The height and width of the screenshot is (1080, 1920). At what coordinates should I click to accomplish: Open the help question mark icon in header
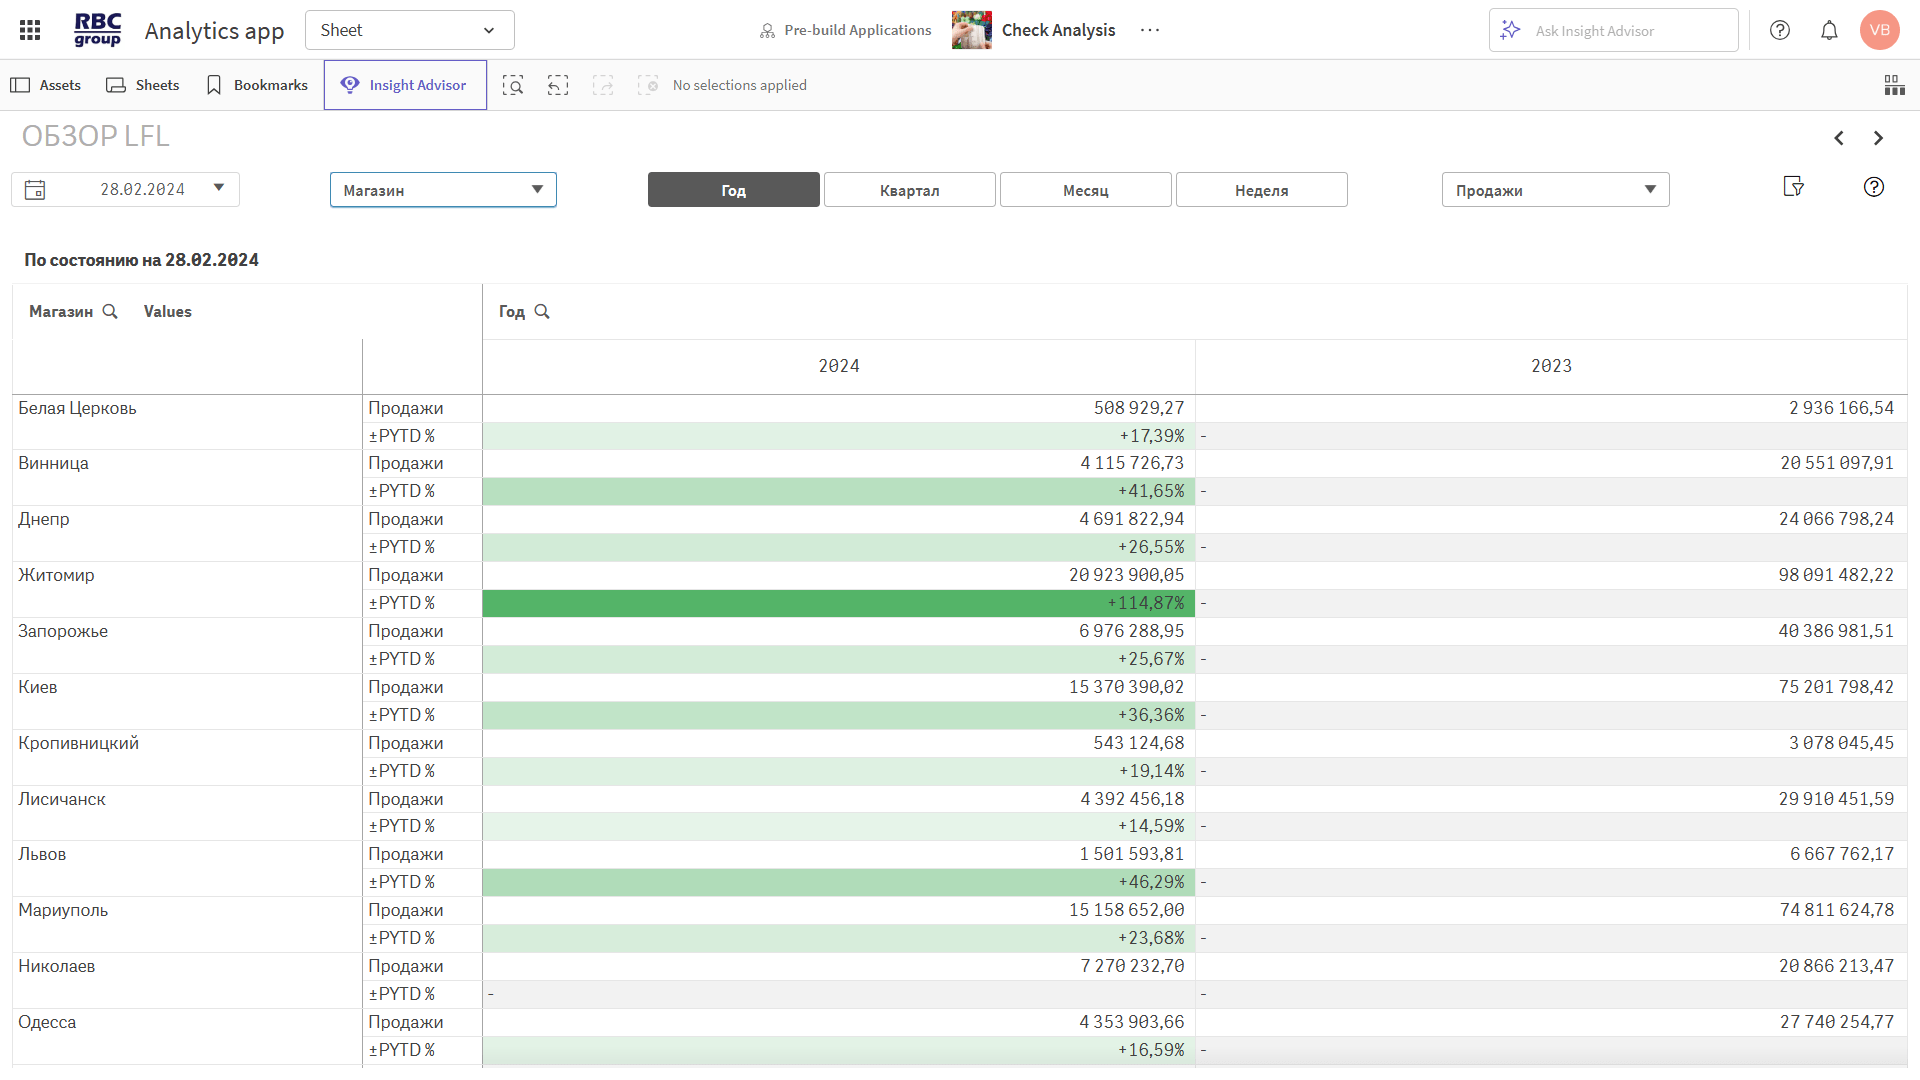1780,30
